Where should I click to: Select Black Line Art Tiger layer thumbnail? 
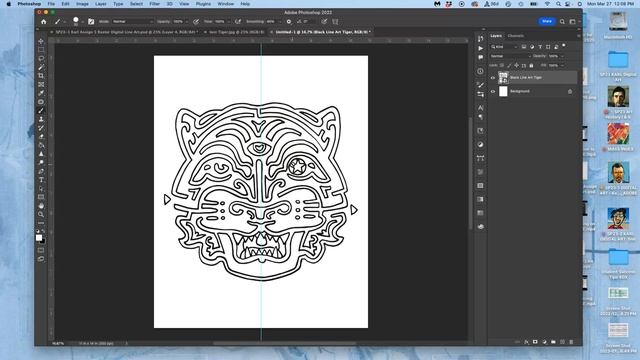(503, 78)
